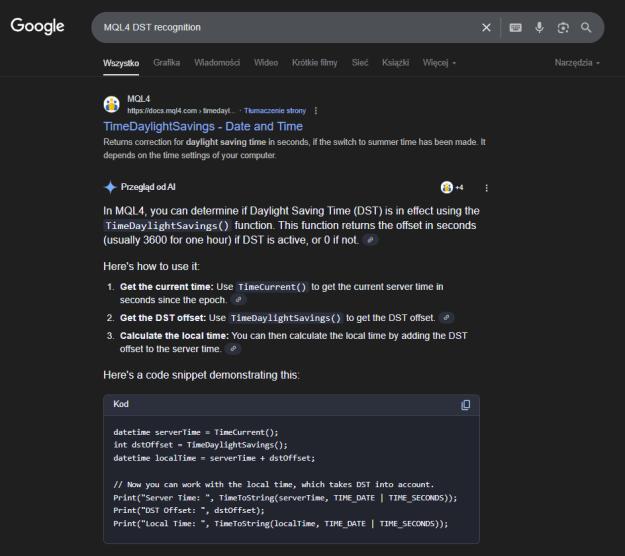This screenshot has width=625, height=556.
Task: Click the AI overview sparkle icon
Action: tap(110, 187)
